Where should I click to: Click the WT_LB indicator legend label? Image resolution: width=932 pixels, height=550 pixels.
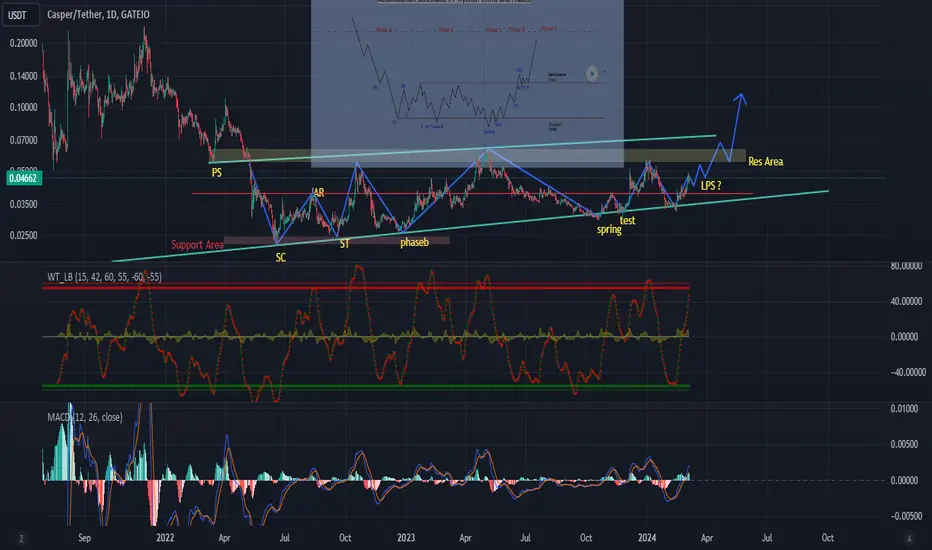pyautogui.click(x=104, y=277)
